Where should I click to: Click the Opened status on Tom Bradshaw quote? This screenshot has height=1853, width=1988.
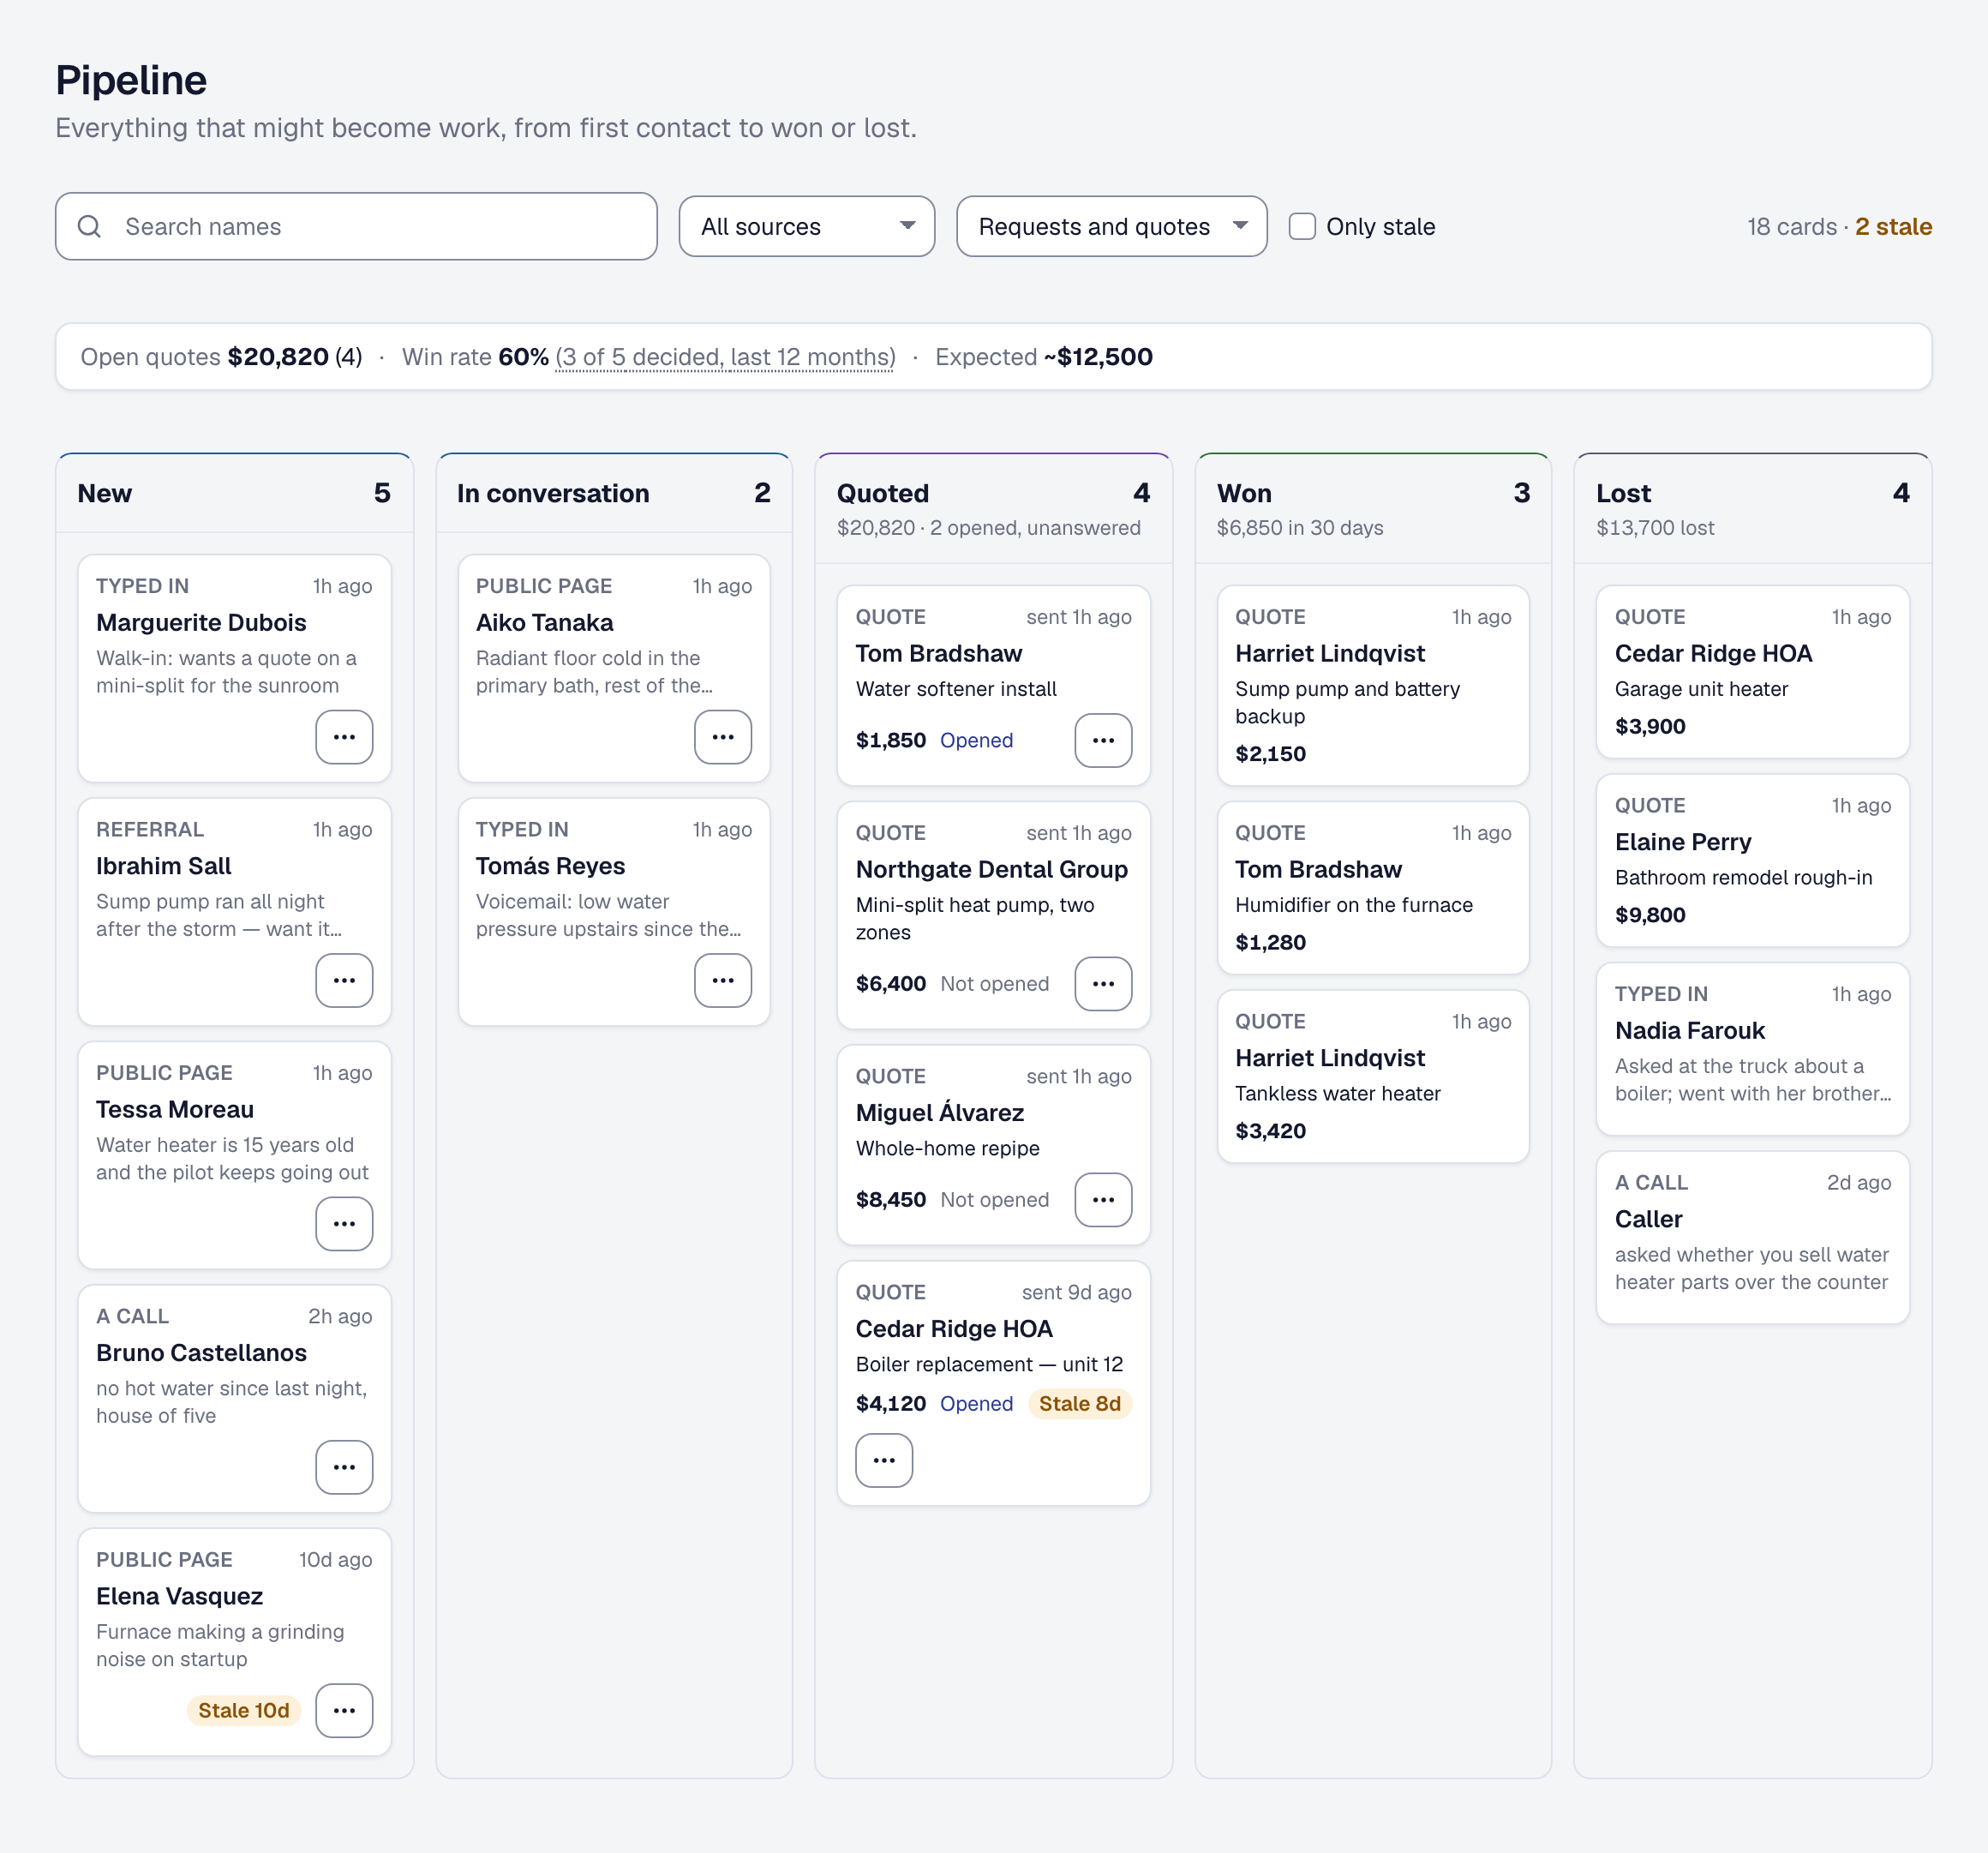(x=976, y=740)
